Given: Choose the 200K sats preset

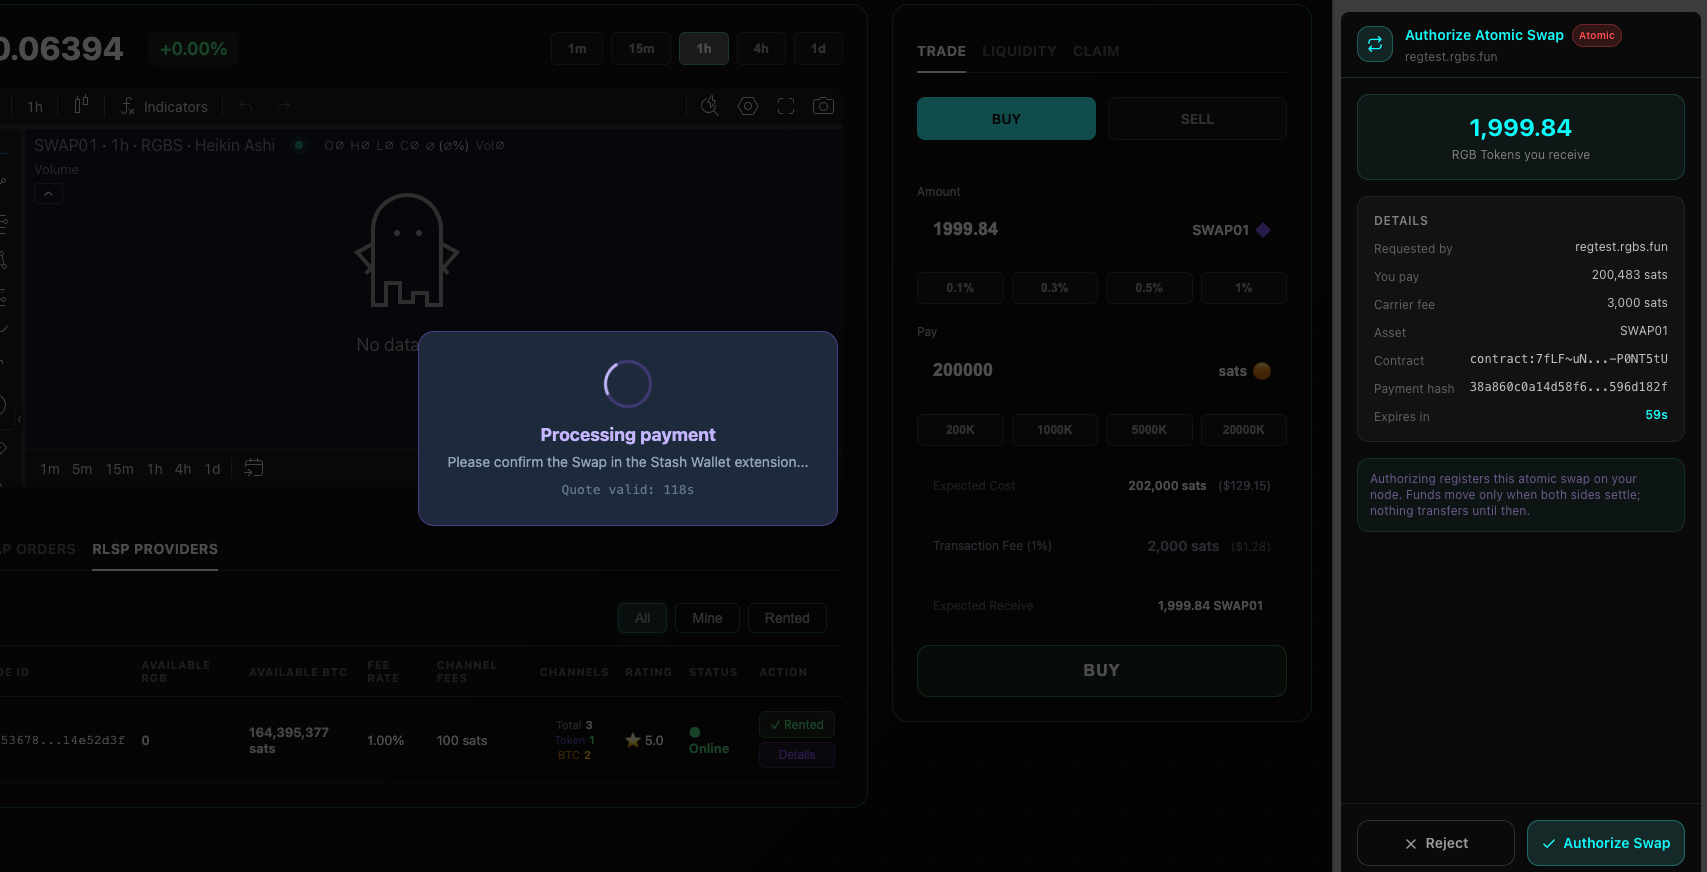Looking at the screenshot, I should (960, 430).
